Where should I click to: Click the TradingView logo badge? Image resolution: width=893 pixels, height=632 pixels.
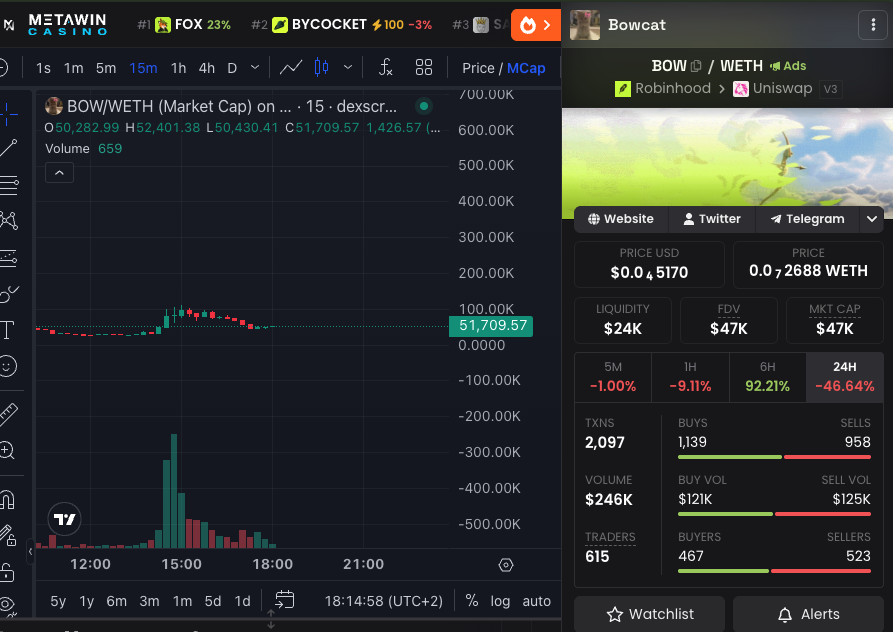click(64, 519)
